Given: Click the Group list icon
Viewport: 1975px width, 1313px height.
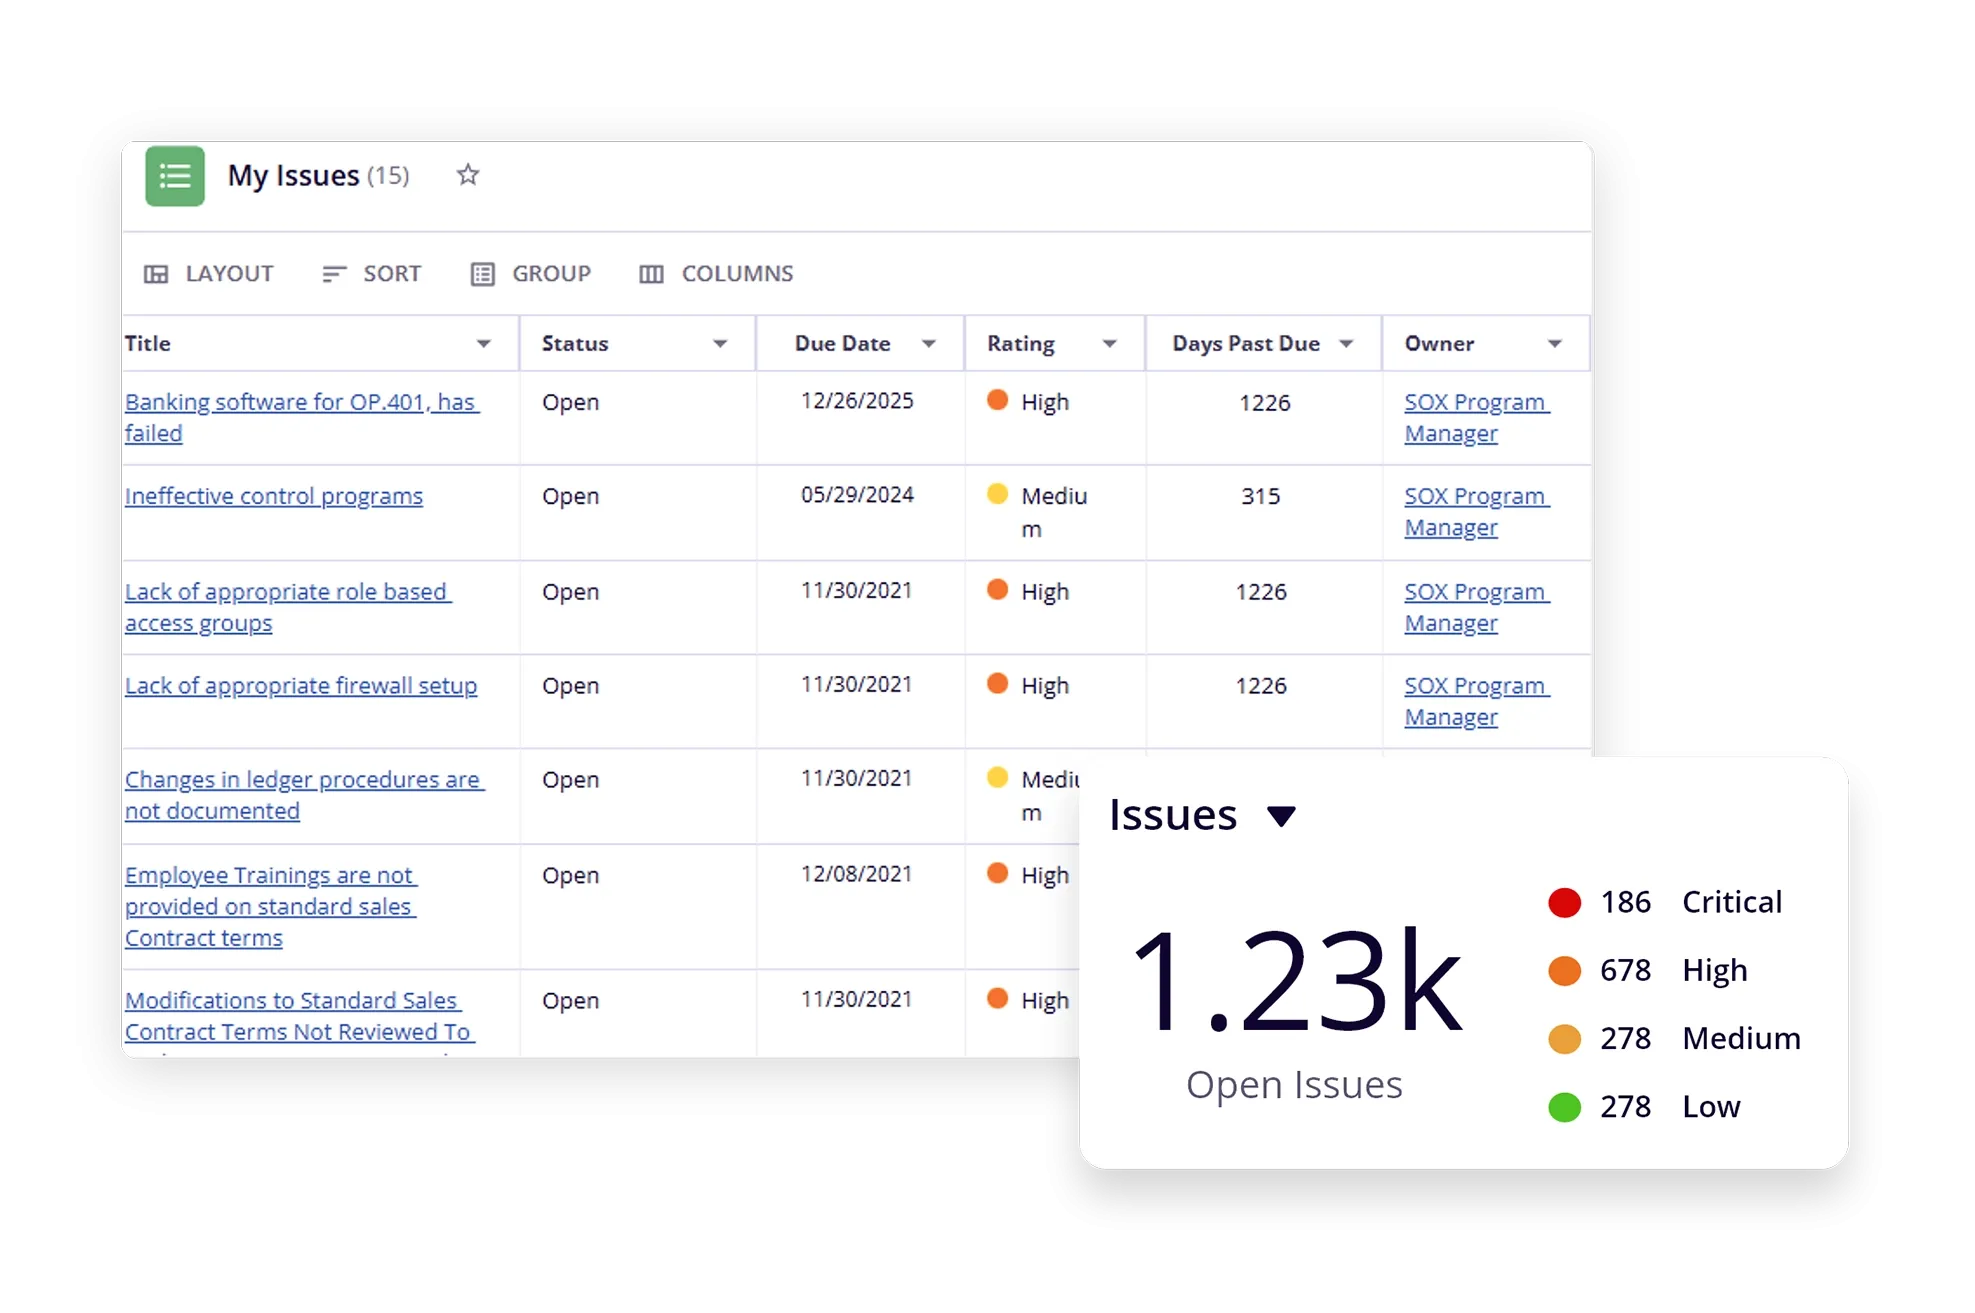Looking at the screenshot, I should (x=482, y=274).
